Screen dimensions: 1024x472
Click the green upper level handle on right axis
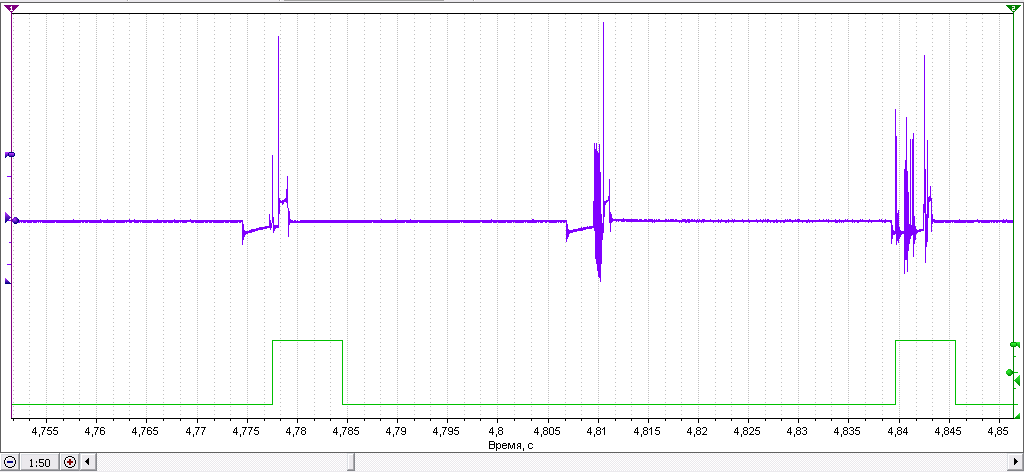pyautogui.click(x=1014, y=344)
